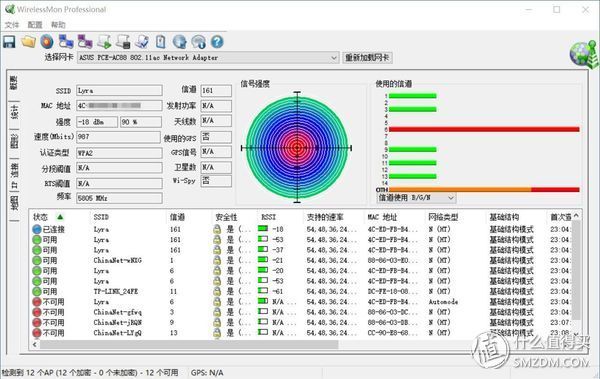Click the RSSI column header
The width and height of the screenshot is (600, 379).
click(268, 217)
